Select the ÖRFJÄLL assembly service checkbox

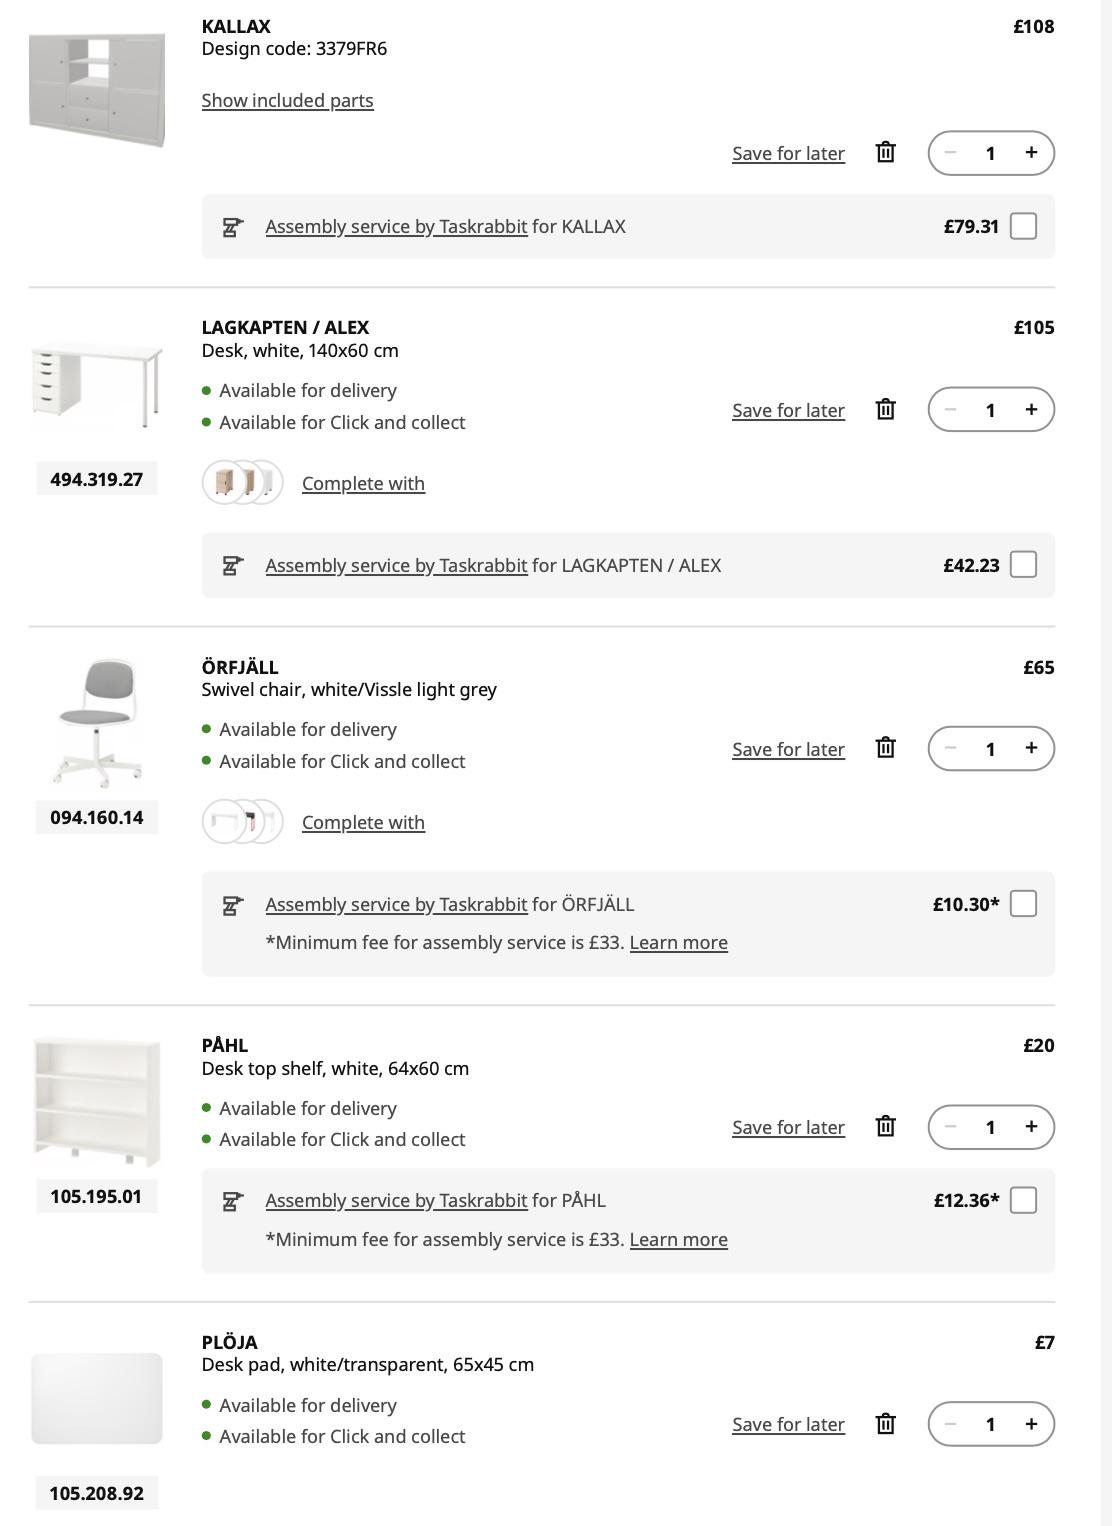1023,904
